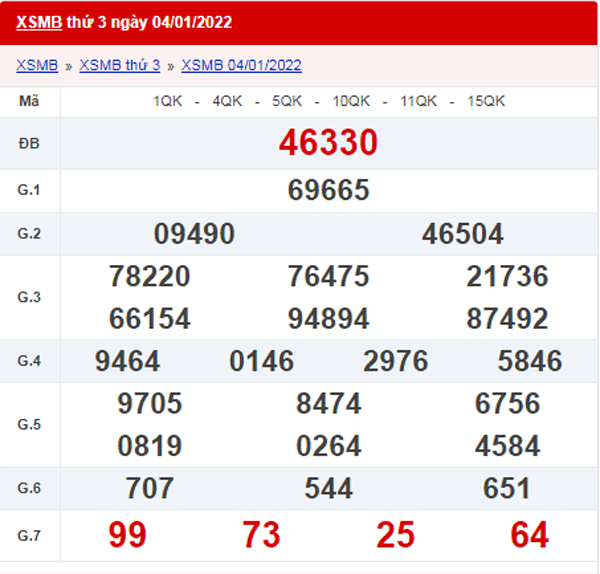Select sixth prize number 651
Screen dimensions: 600x574
coord(507,488)
